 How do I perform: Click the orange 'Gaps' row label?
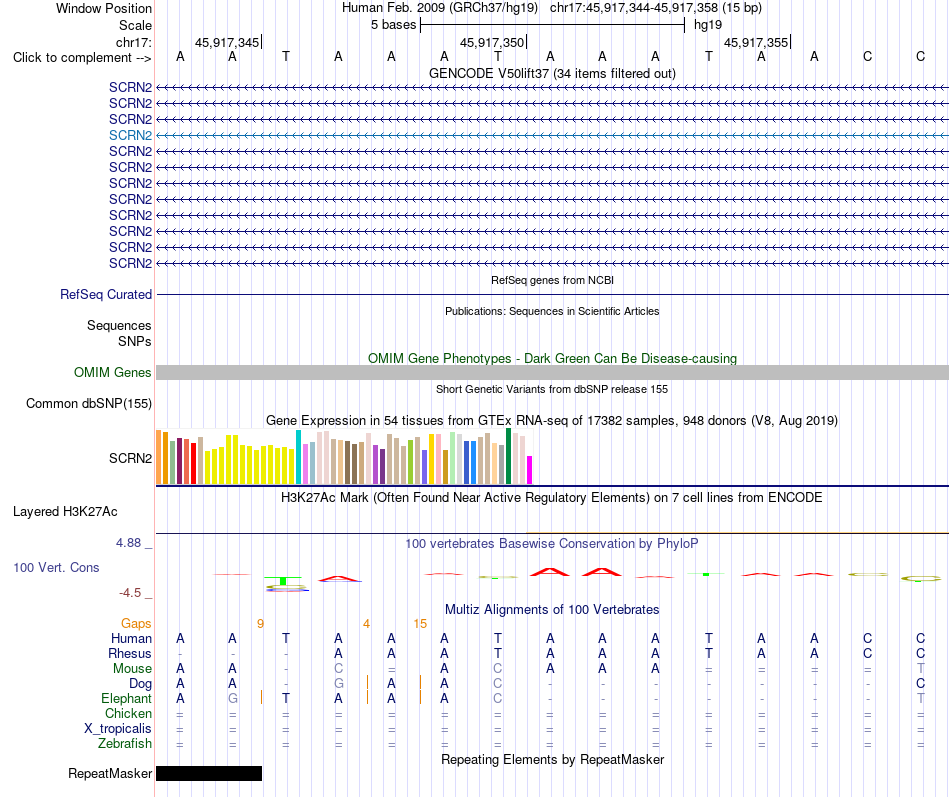point(136,623)
